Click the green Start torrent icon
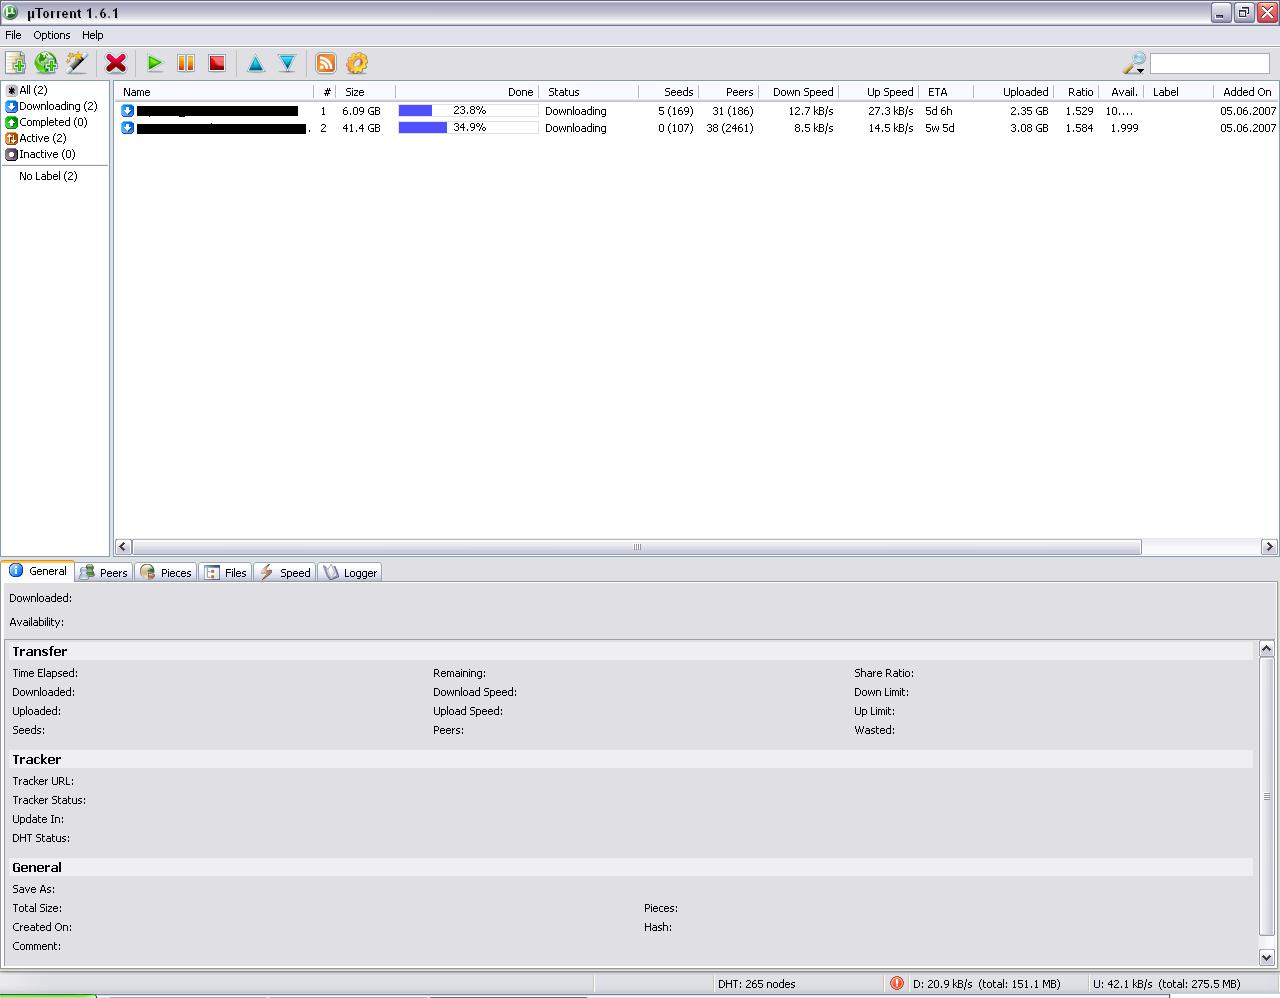Image resolution: width=1280 pixels, height=998 pixels. (x=154, y=63)
